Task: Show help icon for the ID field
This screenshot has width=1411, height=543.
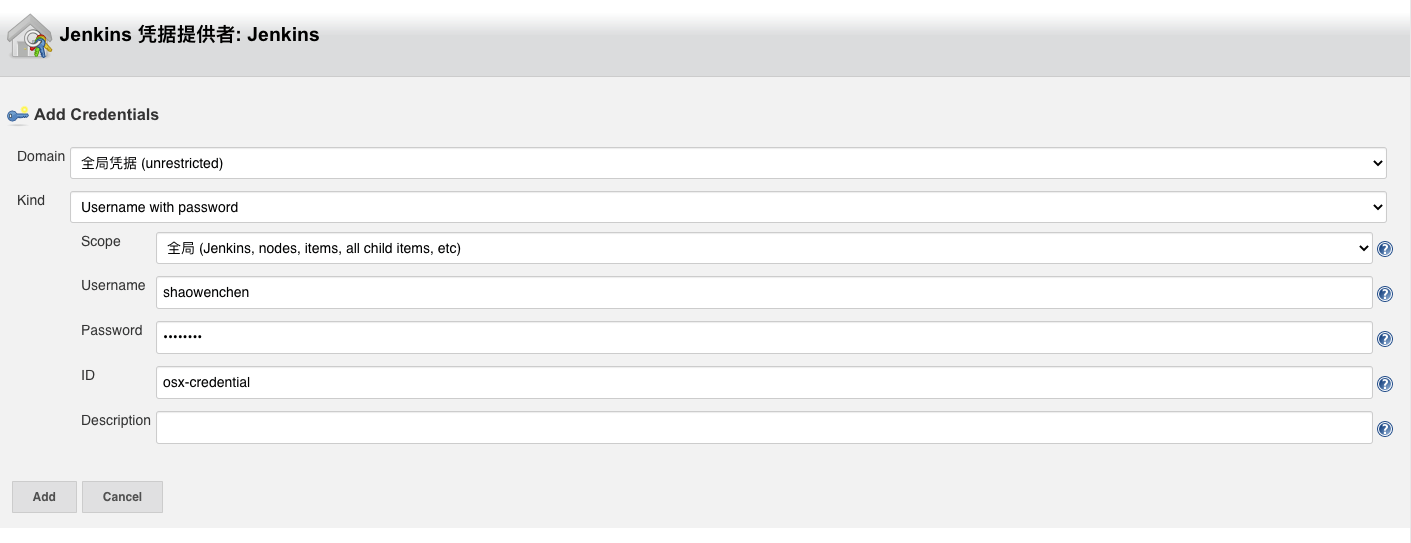Action: 1385,384
